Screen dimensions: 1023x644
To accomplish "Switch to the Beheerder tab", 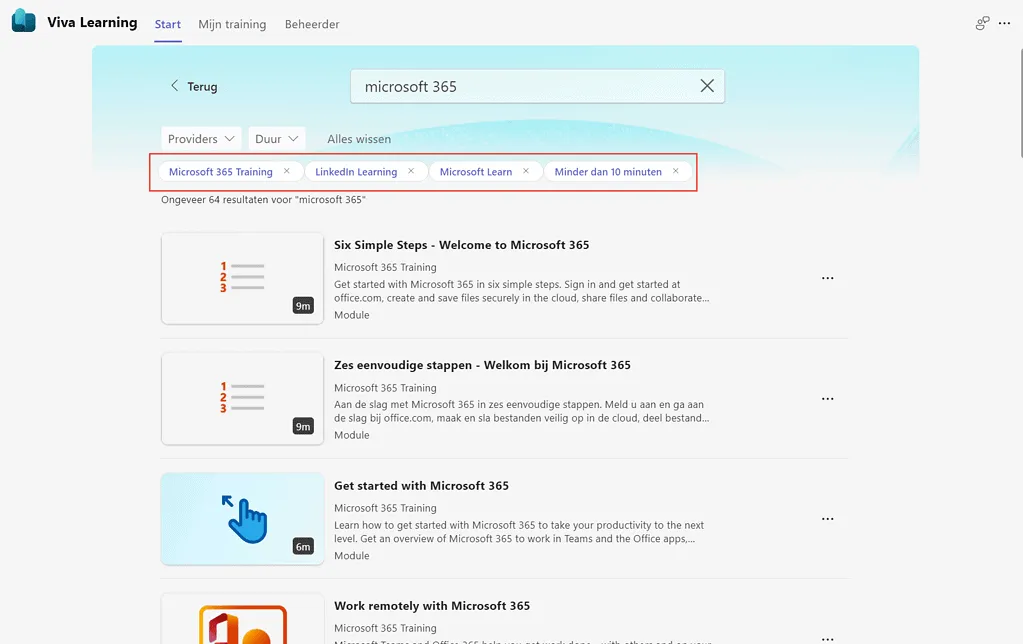I will tap(312, 24).
